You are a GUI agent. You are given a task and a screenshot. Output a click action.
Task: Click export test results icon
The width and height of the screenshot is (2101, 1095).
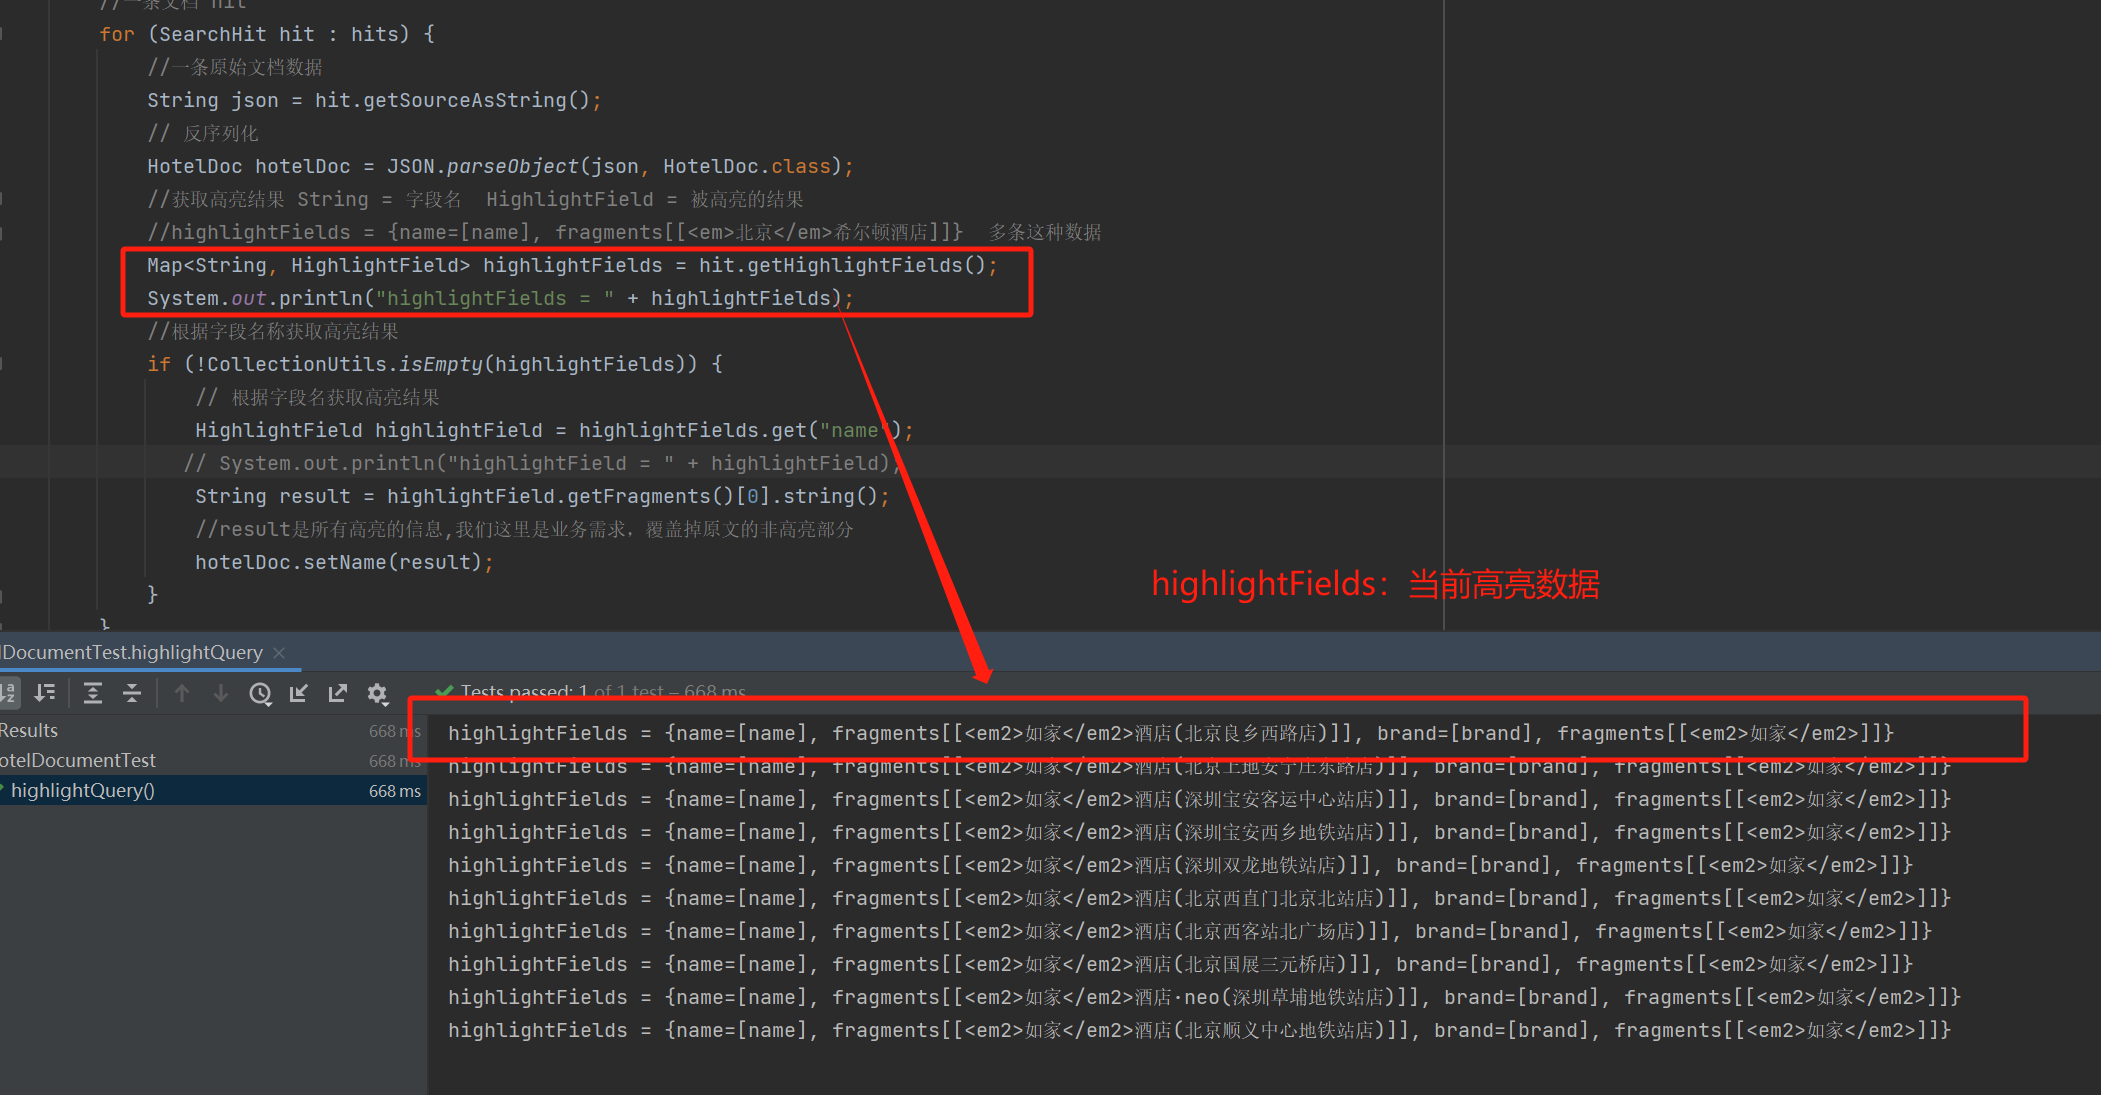(x=338, y=693)
